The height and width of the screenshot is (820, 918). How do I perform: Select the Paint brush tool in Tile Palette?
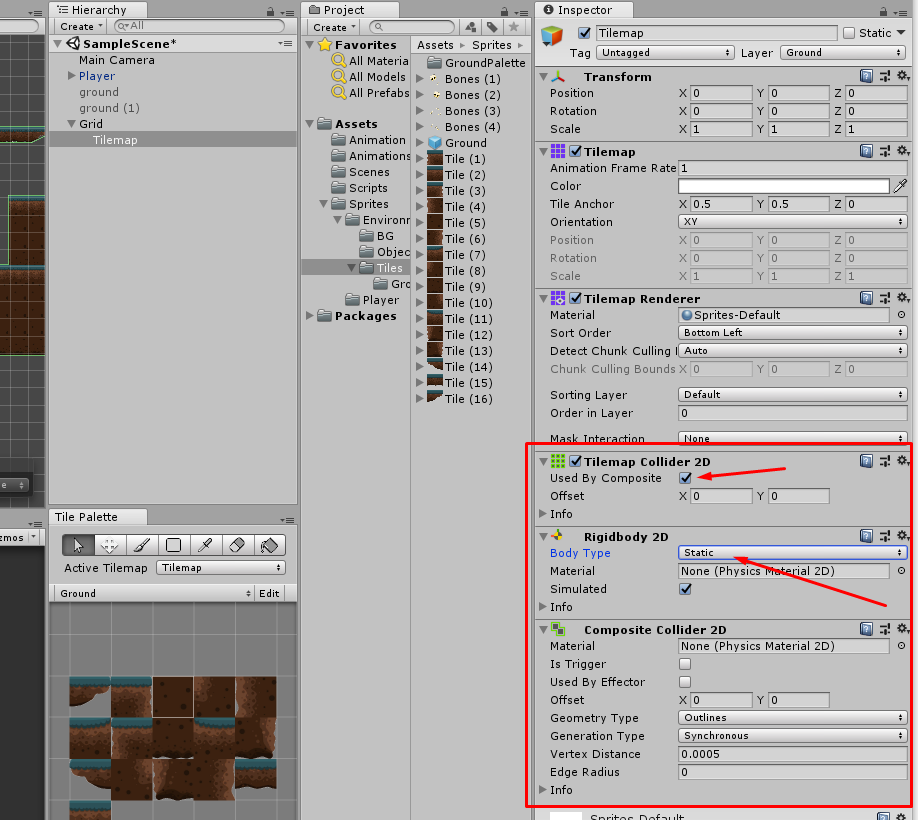pyautogui.click(x=142, y=546)
